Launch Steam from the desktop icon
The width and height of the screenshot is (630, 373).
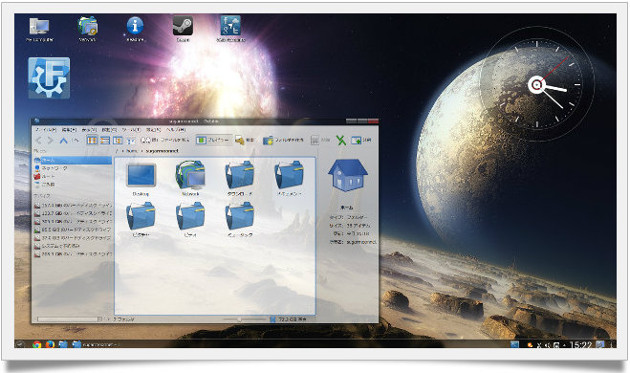(183, 29)
